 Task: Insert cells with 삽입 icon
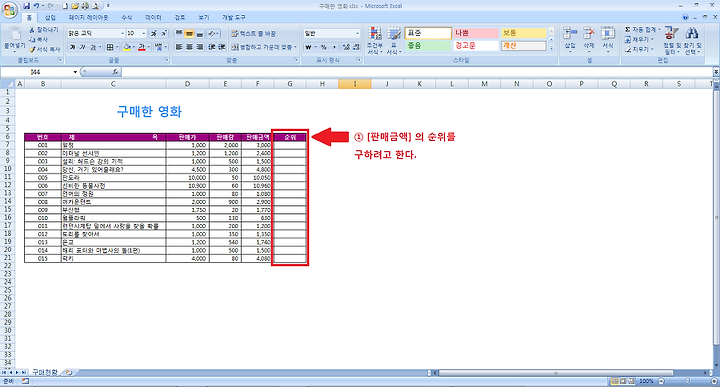pyautogui.click(x=570, y=39)
